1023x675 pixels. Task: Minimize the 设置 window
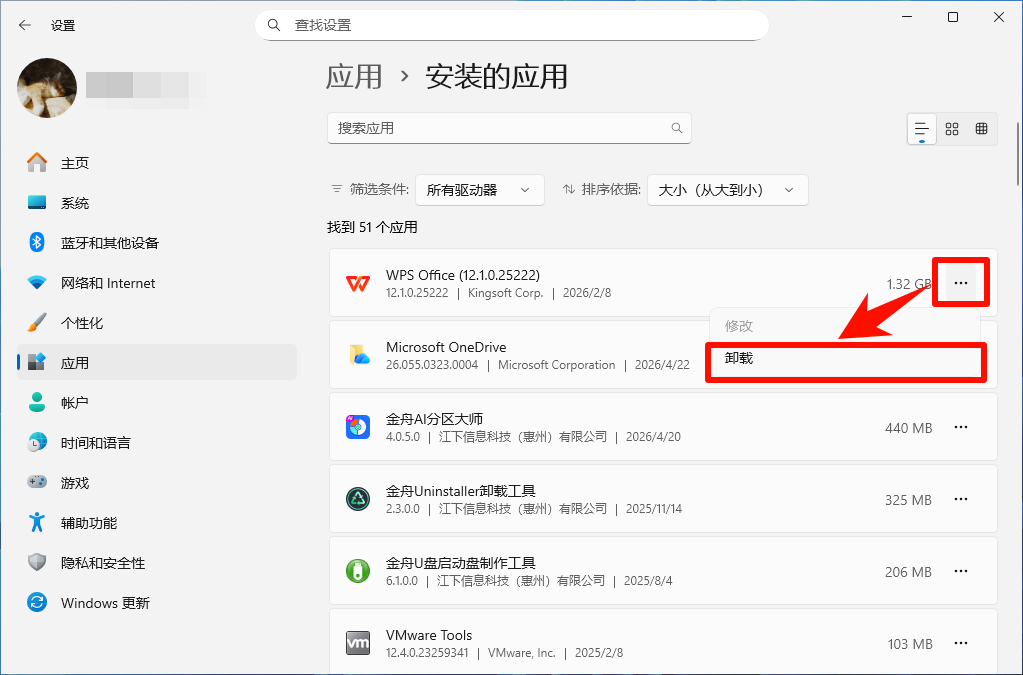pyautogui.click(x=907, y=17)
